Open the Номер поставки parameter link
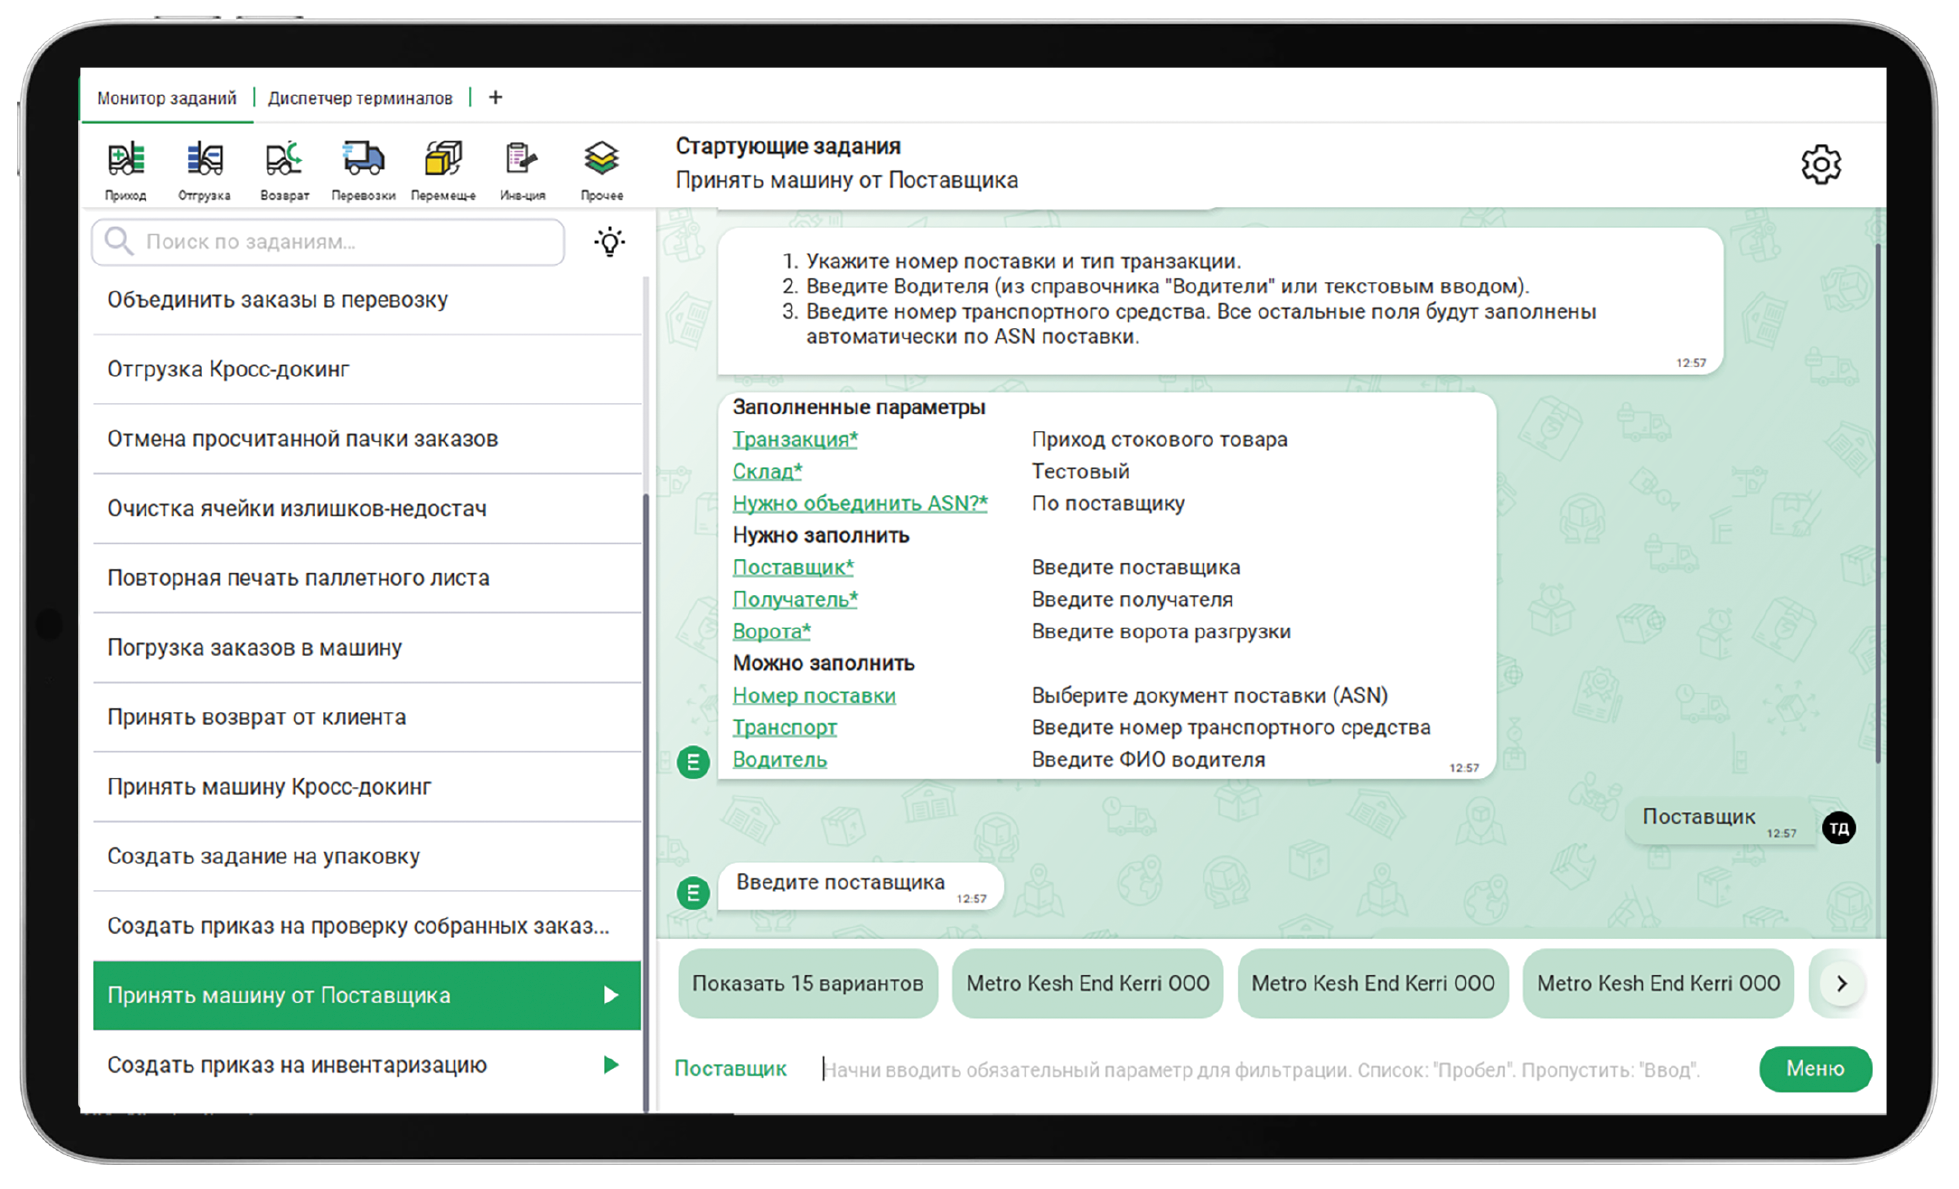Viewport: 1959px width, 1189px height. point(814,695)
